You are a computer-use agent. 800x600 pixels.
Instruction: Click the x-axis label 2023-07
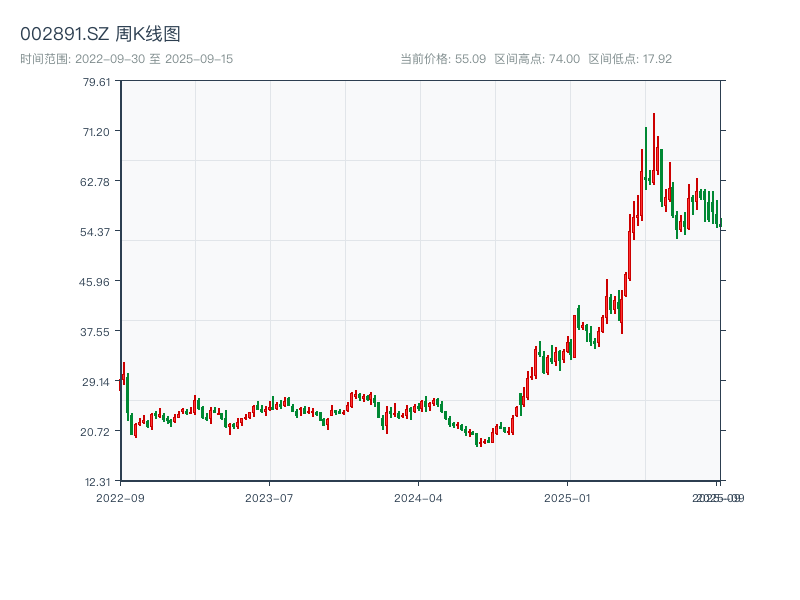269,498
